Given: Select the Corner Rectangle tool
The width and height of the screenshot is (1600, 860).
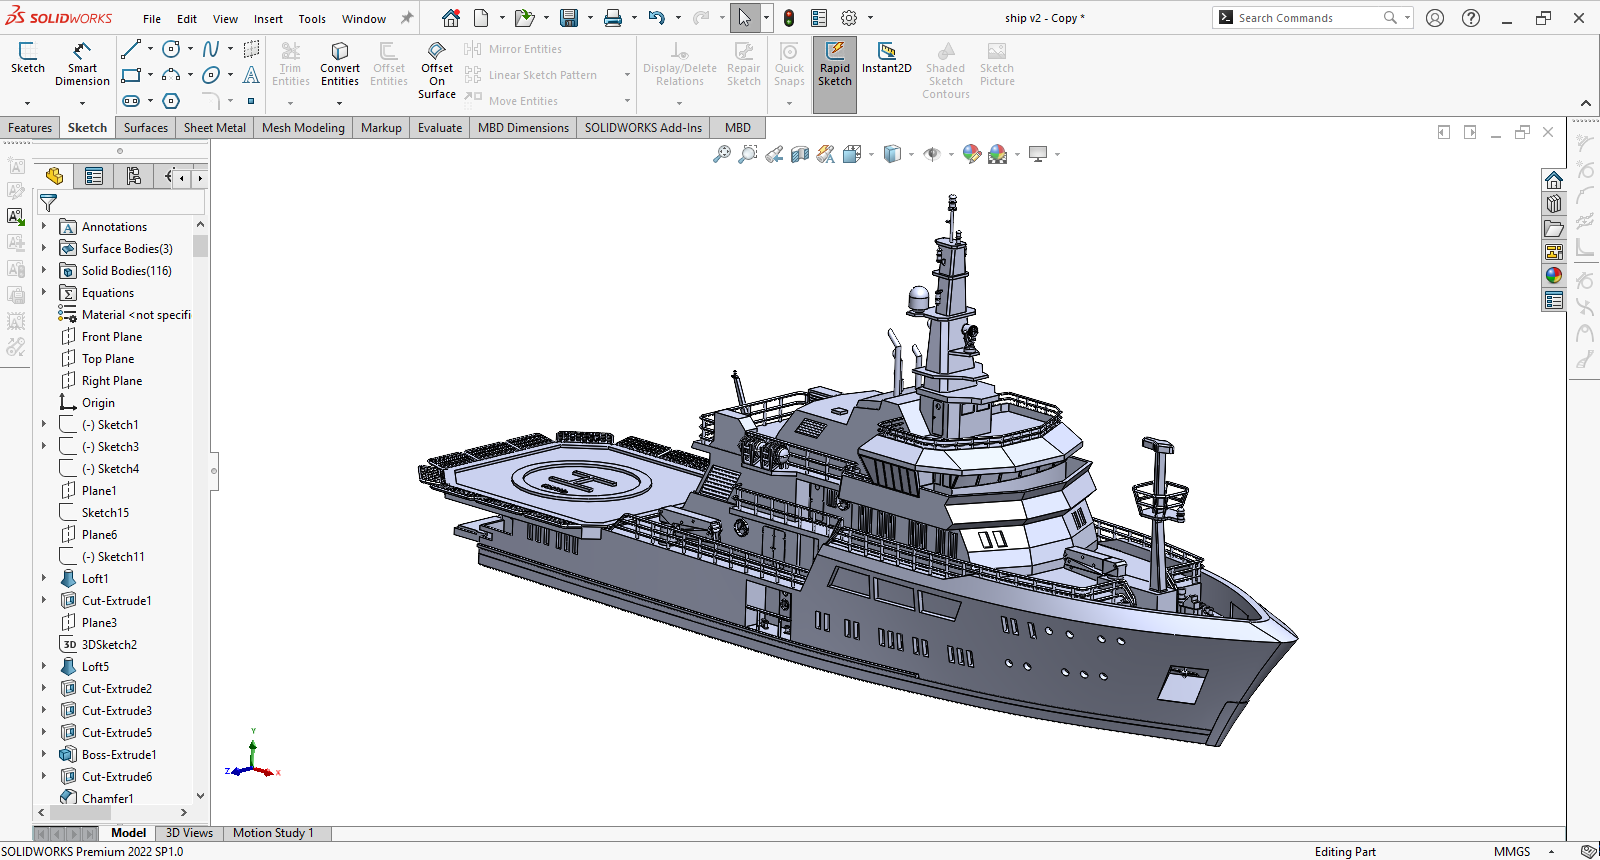Looking at the screenshot, I should point(131,75).
